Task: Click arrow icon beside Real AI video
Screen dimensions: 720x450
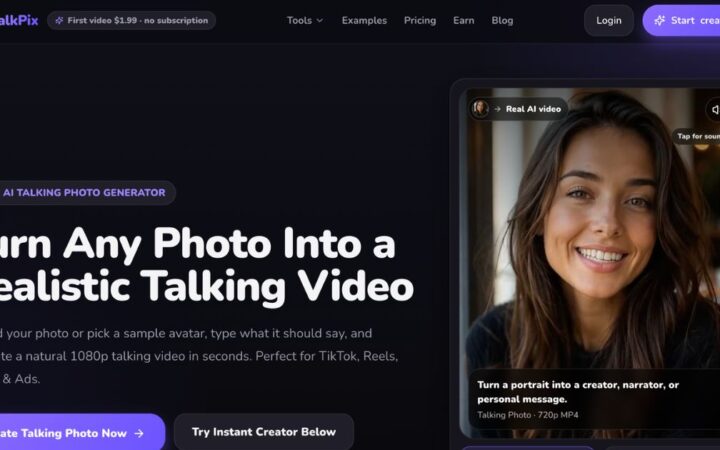Action: [497, 109]
